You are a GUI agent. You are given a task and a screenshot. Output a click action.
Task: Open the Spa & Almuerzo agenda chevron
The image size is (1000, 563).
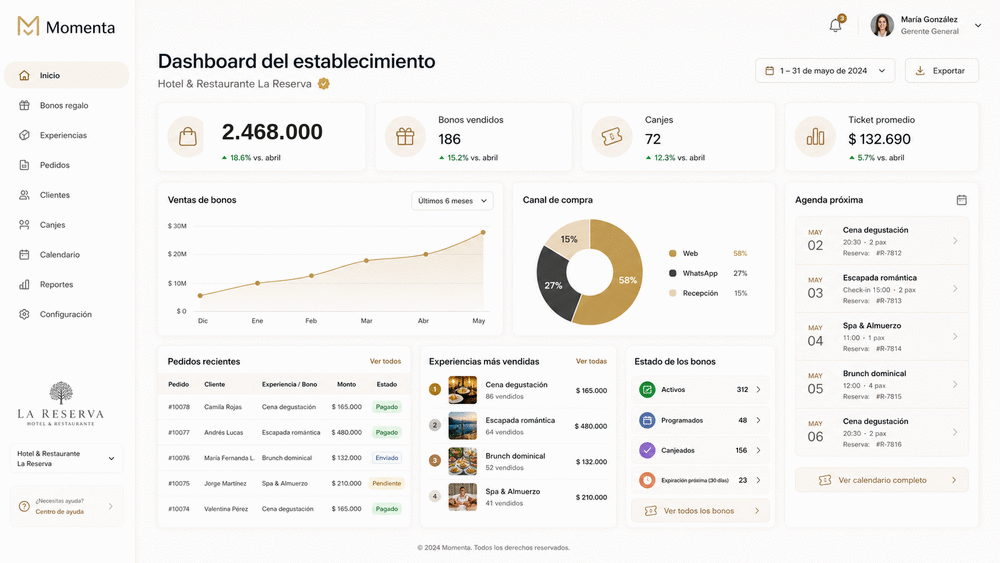point(955,337)
